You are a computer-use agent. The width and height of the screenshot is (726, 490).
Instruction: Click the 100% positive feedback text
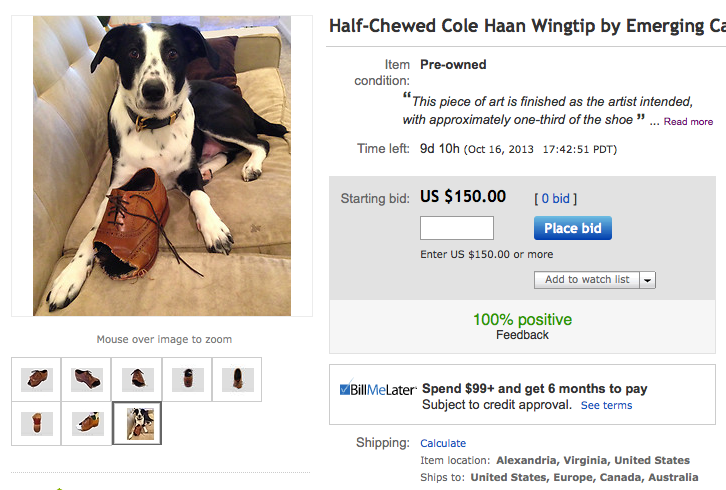point(522,320)
